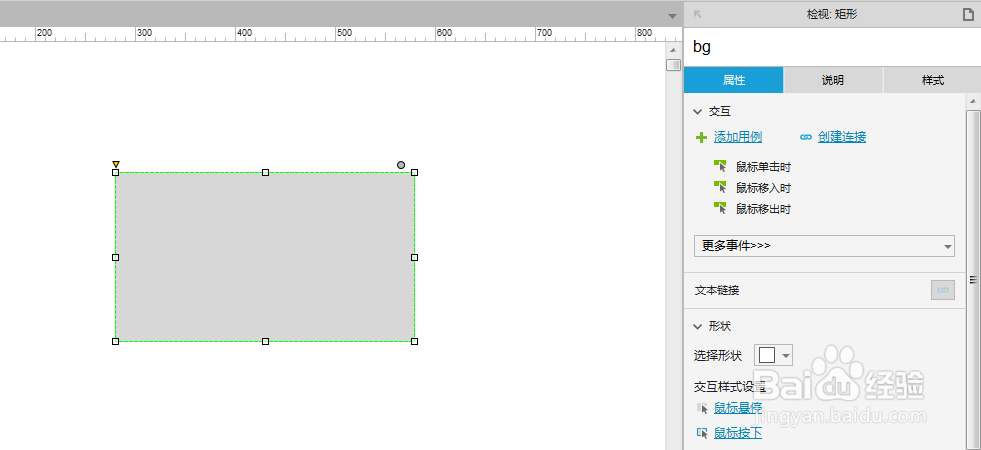Open the 选择形状 shape dropdown

tap(774, 355)
